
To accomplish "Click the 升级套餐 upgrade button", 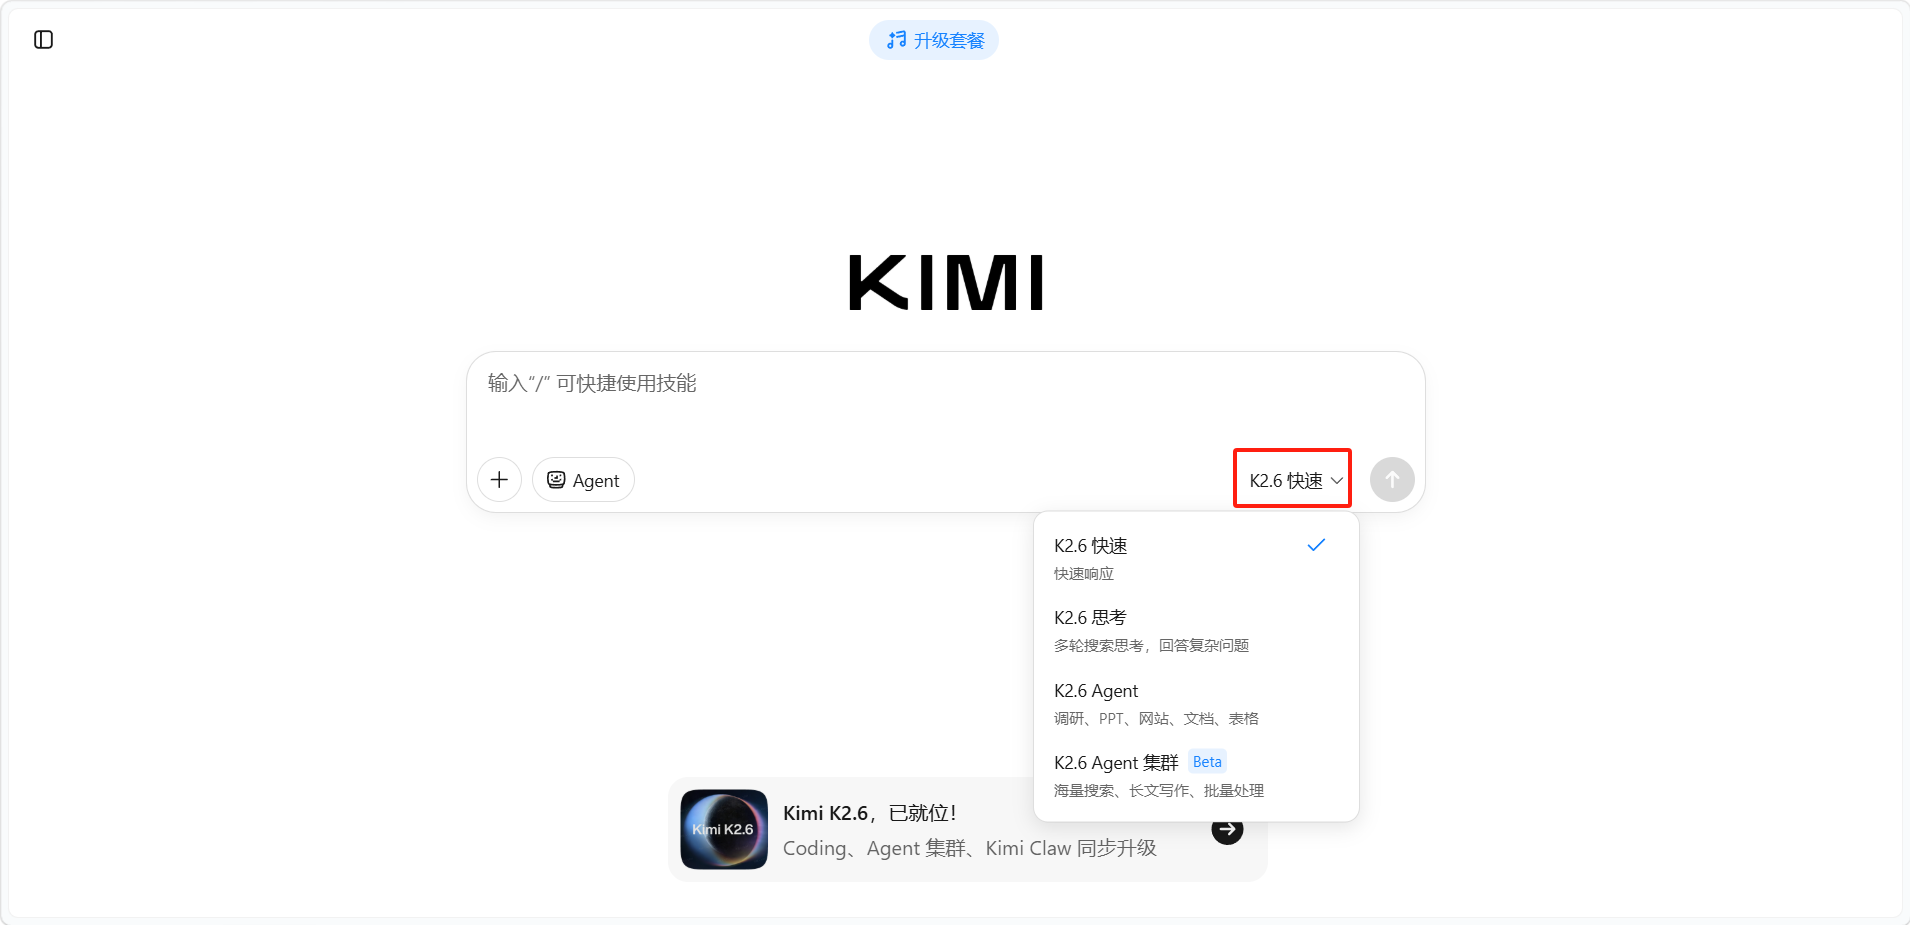I will click(x=934, y=40).
